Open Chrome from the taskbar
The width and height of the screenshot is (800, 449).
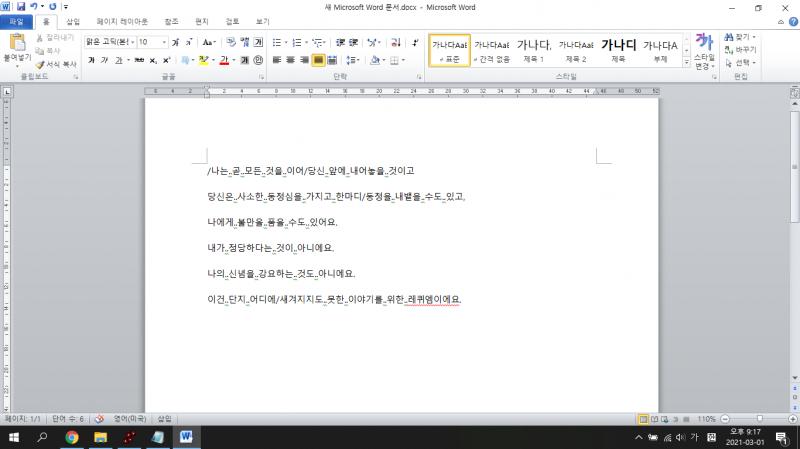(72, 437)
